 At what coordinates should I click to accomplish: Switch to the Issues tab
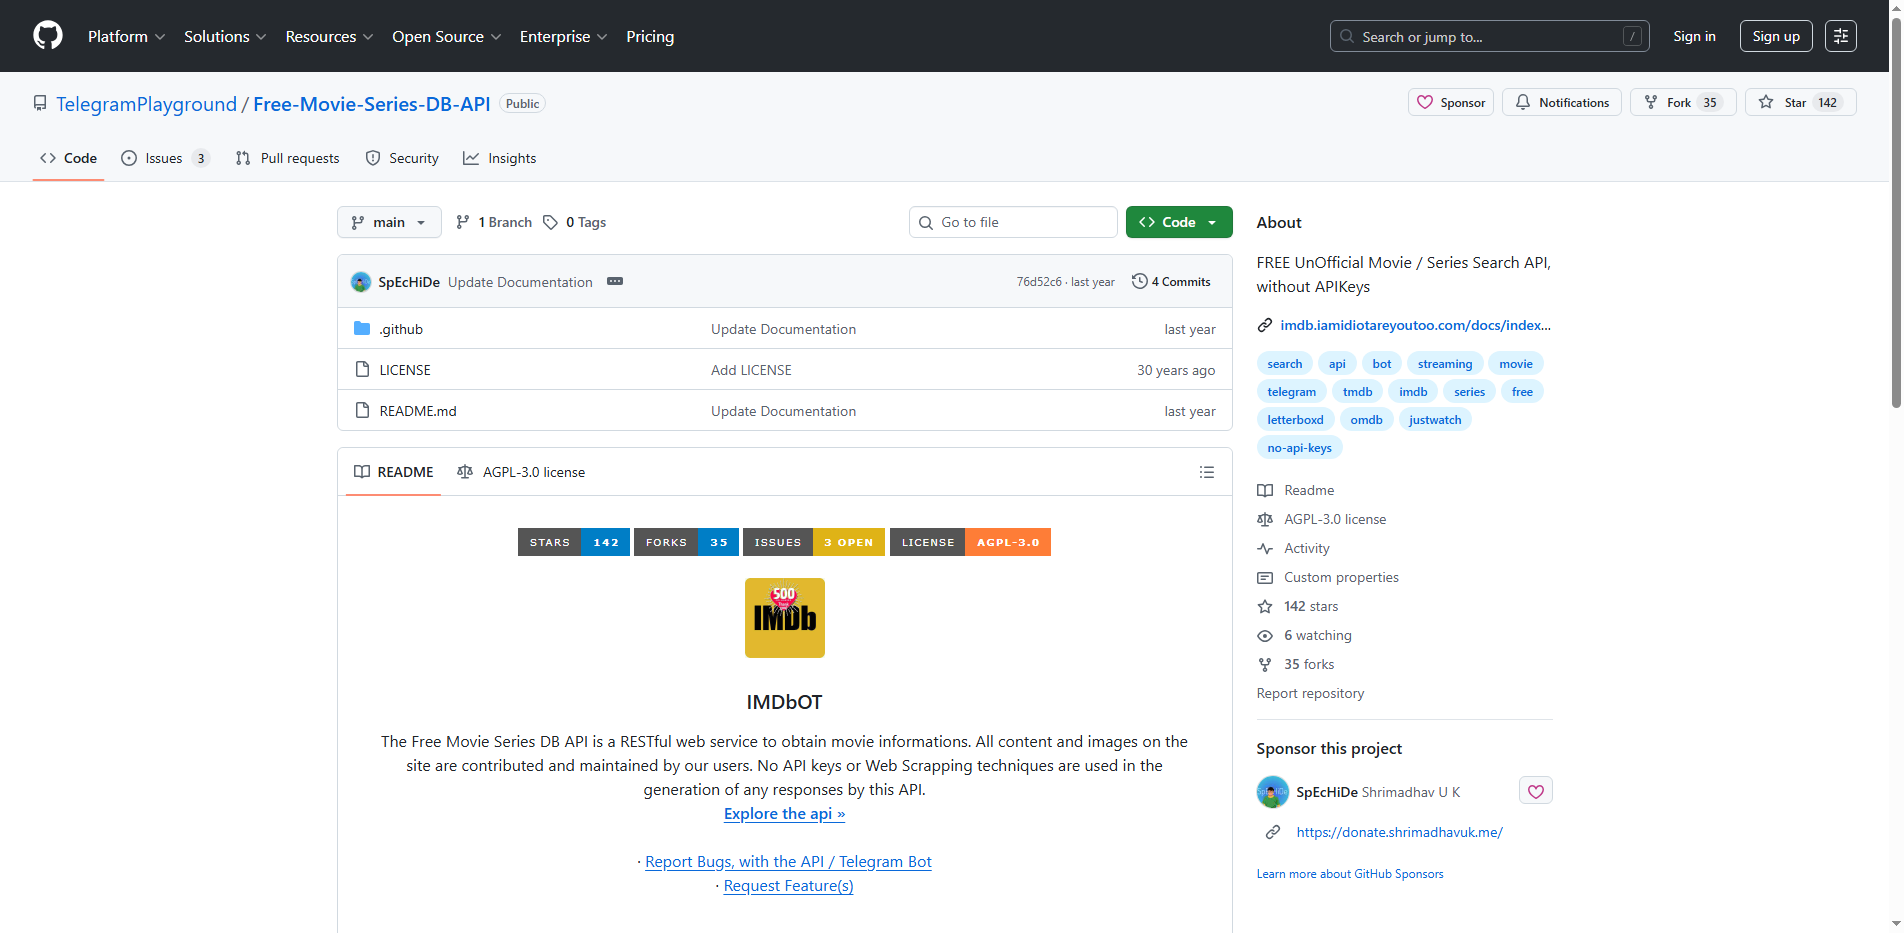pos(162,158)
